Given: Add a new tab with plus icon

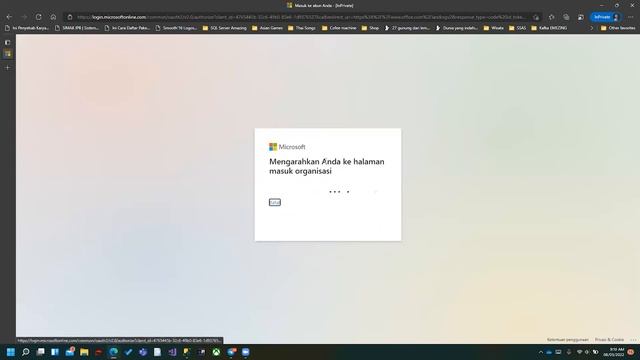Looking at the screenshot, I should (x=7, y=67).
